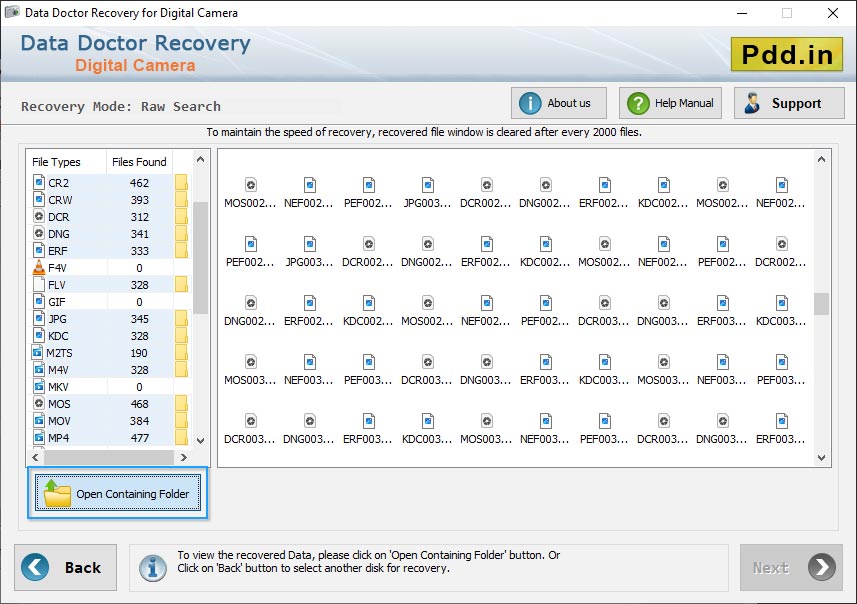Select the M4V video file icon

39,370
